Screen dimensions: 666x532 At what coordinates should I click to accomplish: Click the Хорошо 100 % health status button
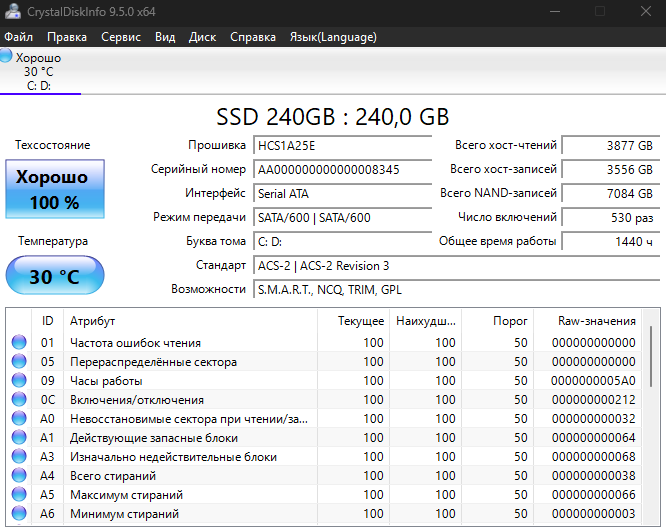coord(55,189)
